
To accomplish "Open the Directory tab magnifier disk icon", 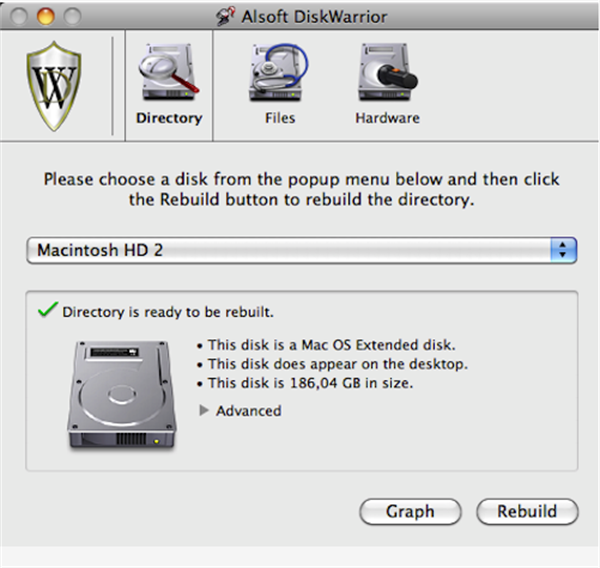I will coord(169,72).
